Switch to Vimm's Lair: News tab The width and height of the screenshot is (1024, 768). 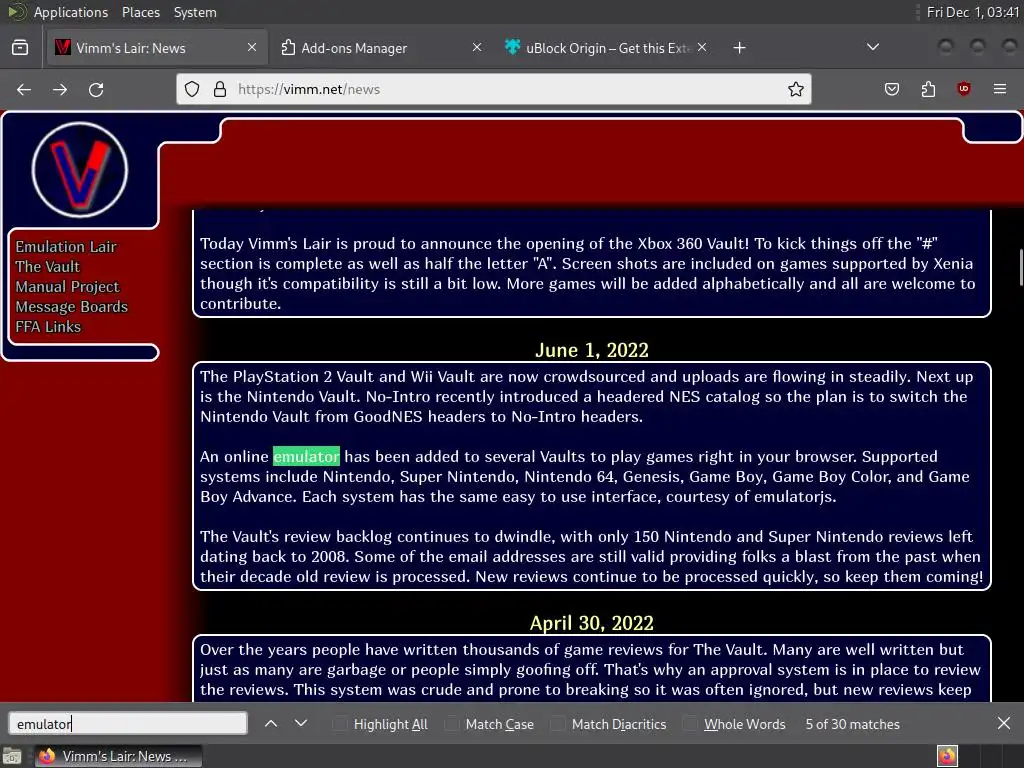(x=157, y=48)
